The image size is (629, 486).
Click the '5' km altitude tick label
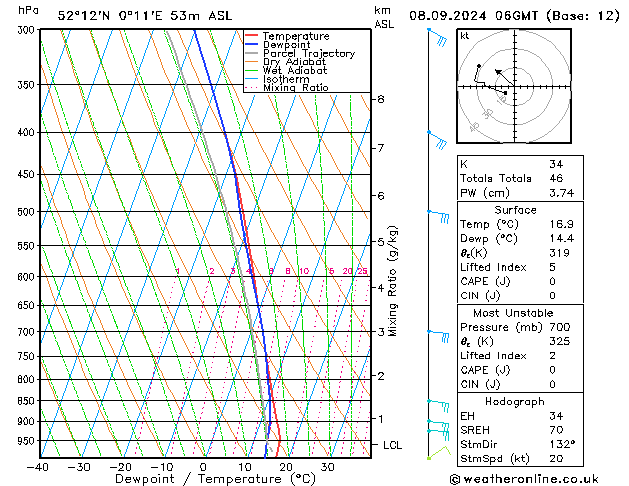tap(381, 242)
